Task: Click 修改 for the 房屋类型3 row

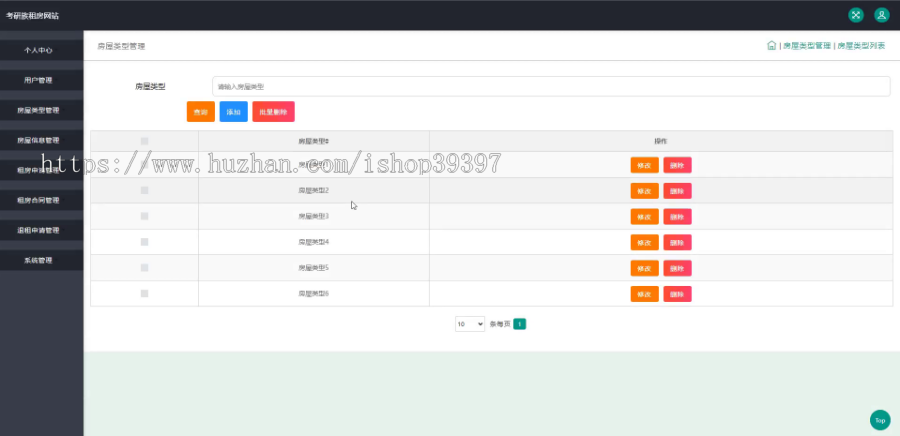Action: [645, 217]
